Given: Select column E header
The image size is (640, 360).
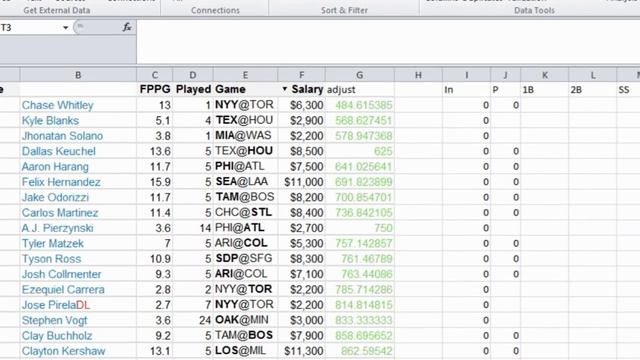Looking at the screenshot, I should [245, 75].
